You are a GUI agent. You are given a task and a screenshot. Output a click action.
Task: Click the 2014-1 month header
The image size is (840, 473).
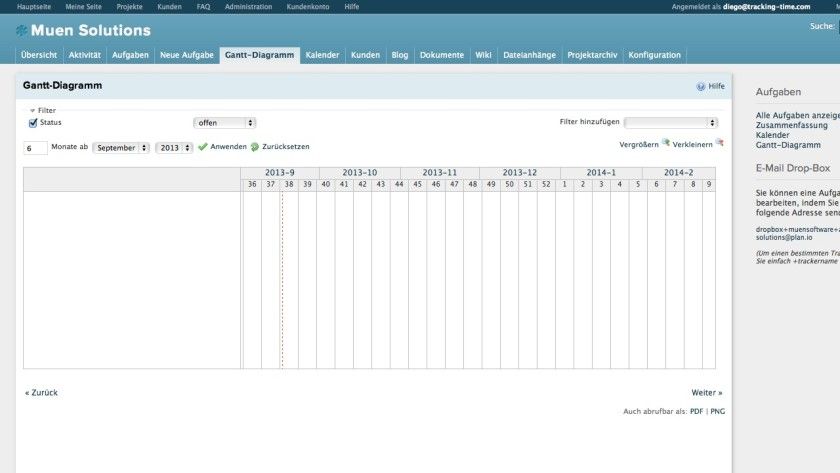(x=601, y=173)
